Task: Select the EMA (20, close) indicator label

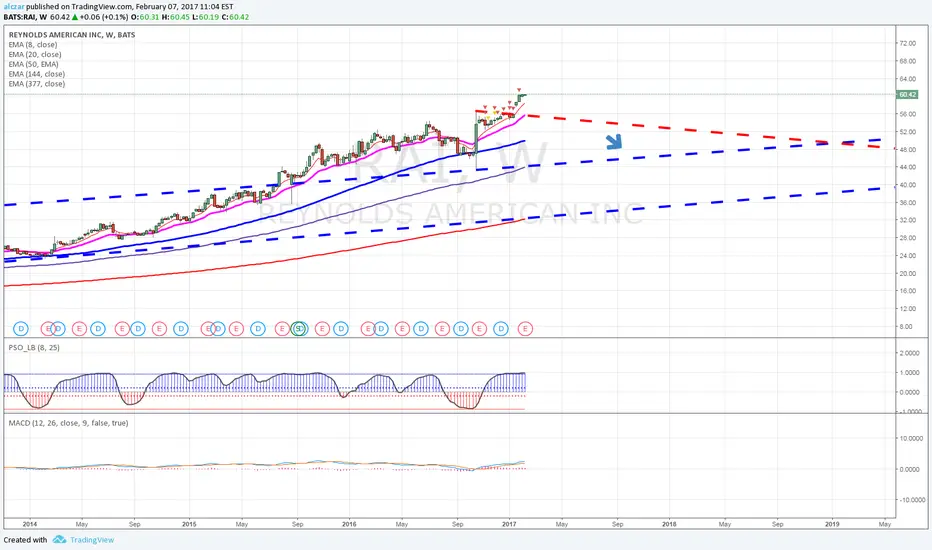Action: pos(34,54)
